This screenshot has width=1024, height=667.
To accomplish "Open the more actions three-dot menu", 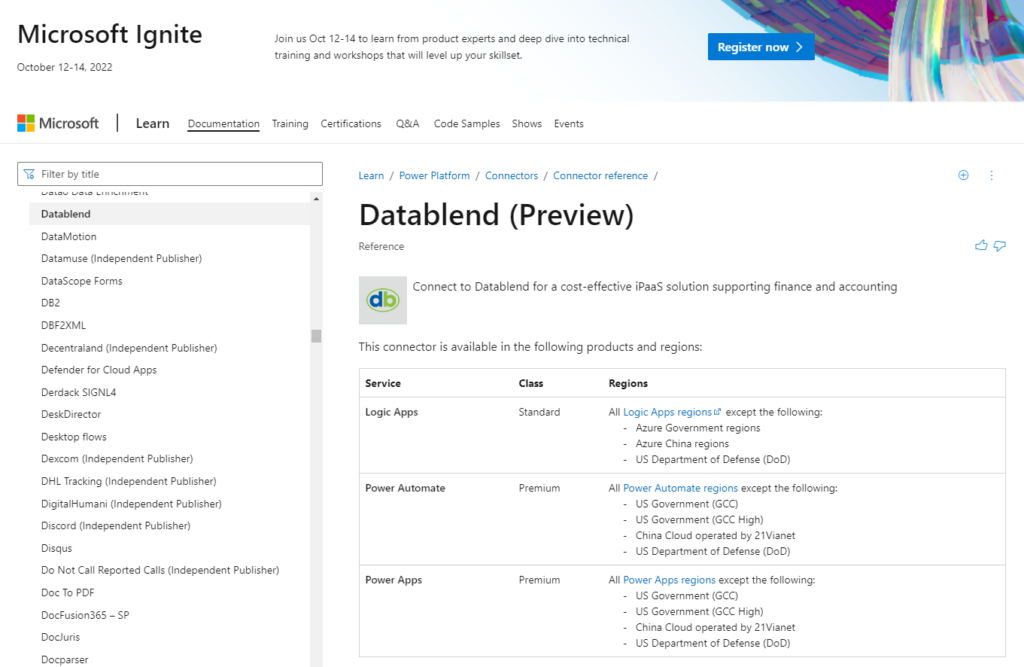I will [x=991, y=175].
